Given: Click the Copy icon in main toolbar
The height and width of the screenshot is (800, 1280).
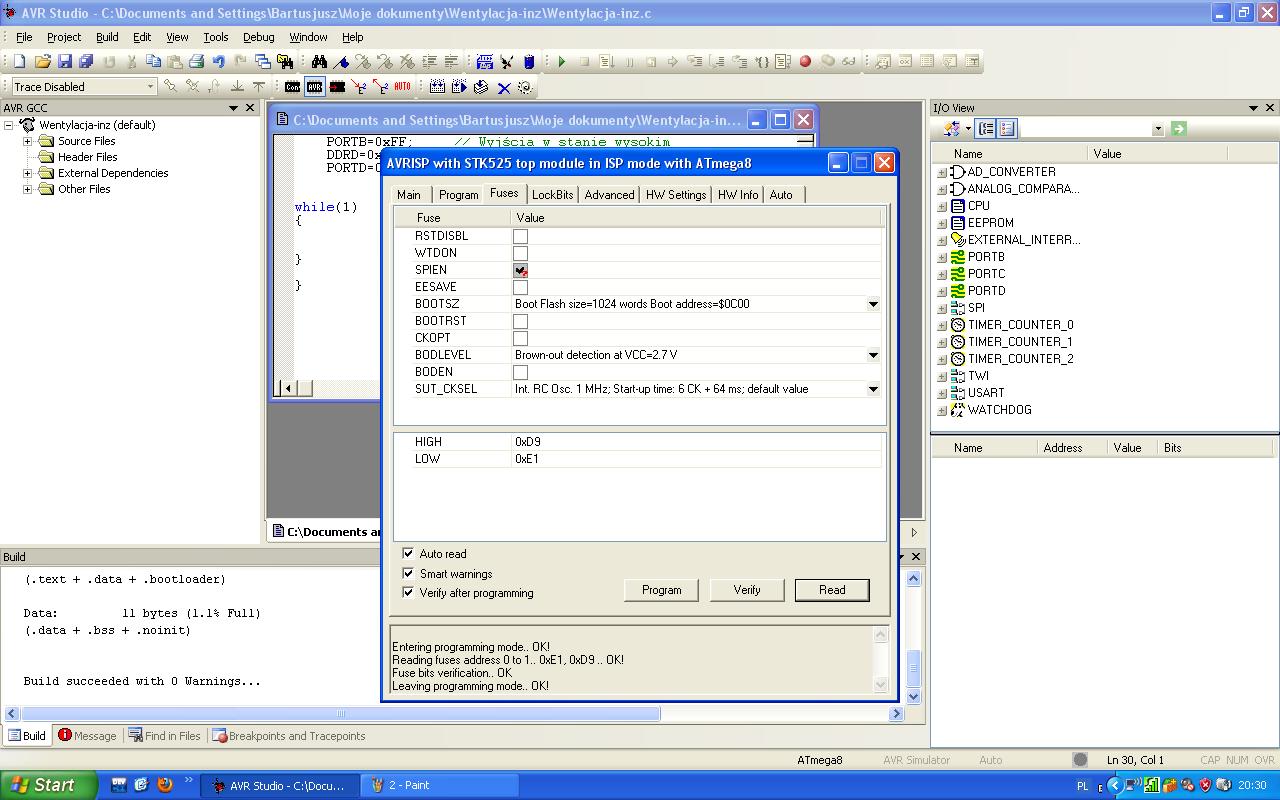Looking at the screenshot, I should pyautogui.click(x=153, y=61).
